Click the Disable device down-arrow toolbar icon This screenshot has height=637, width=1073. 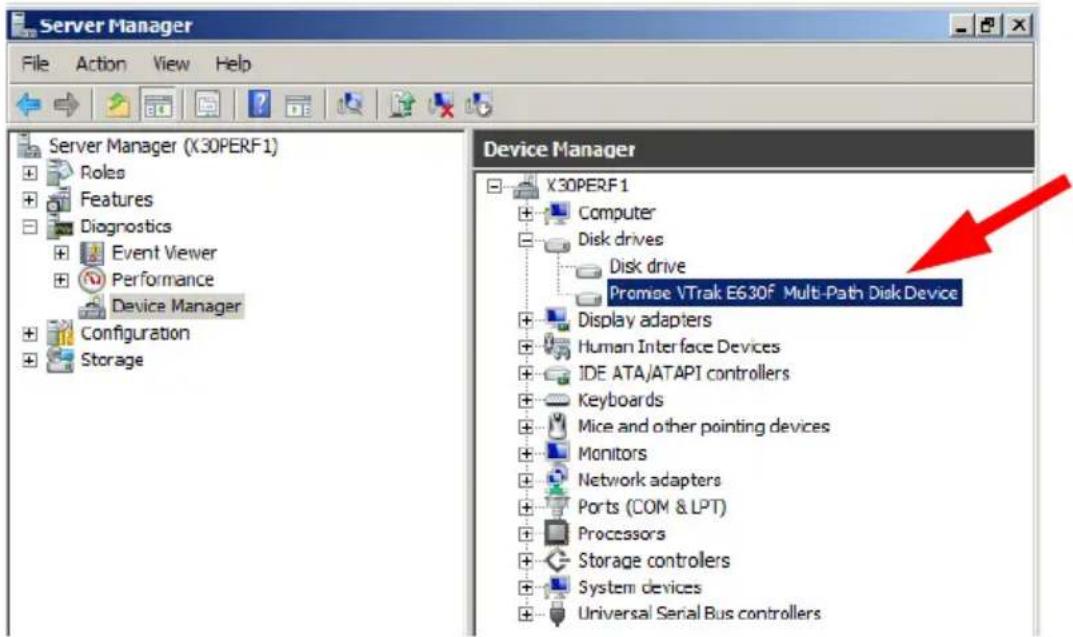coord(478,105)
